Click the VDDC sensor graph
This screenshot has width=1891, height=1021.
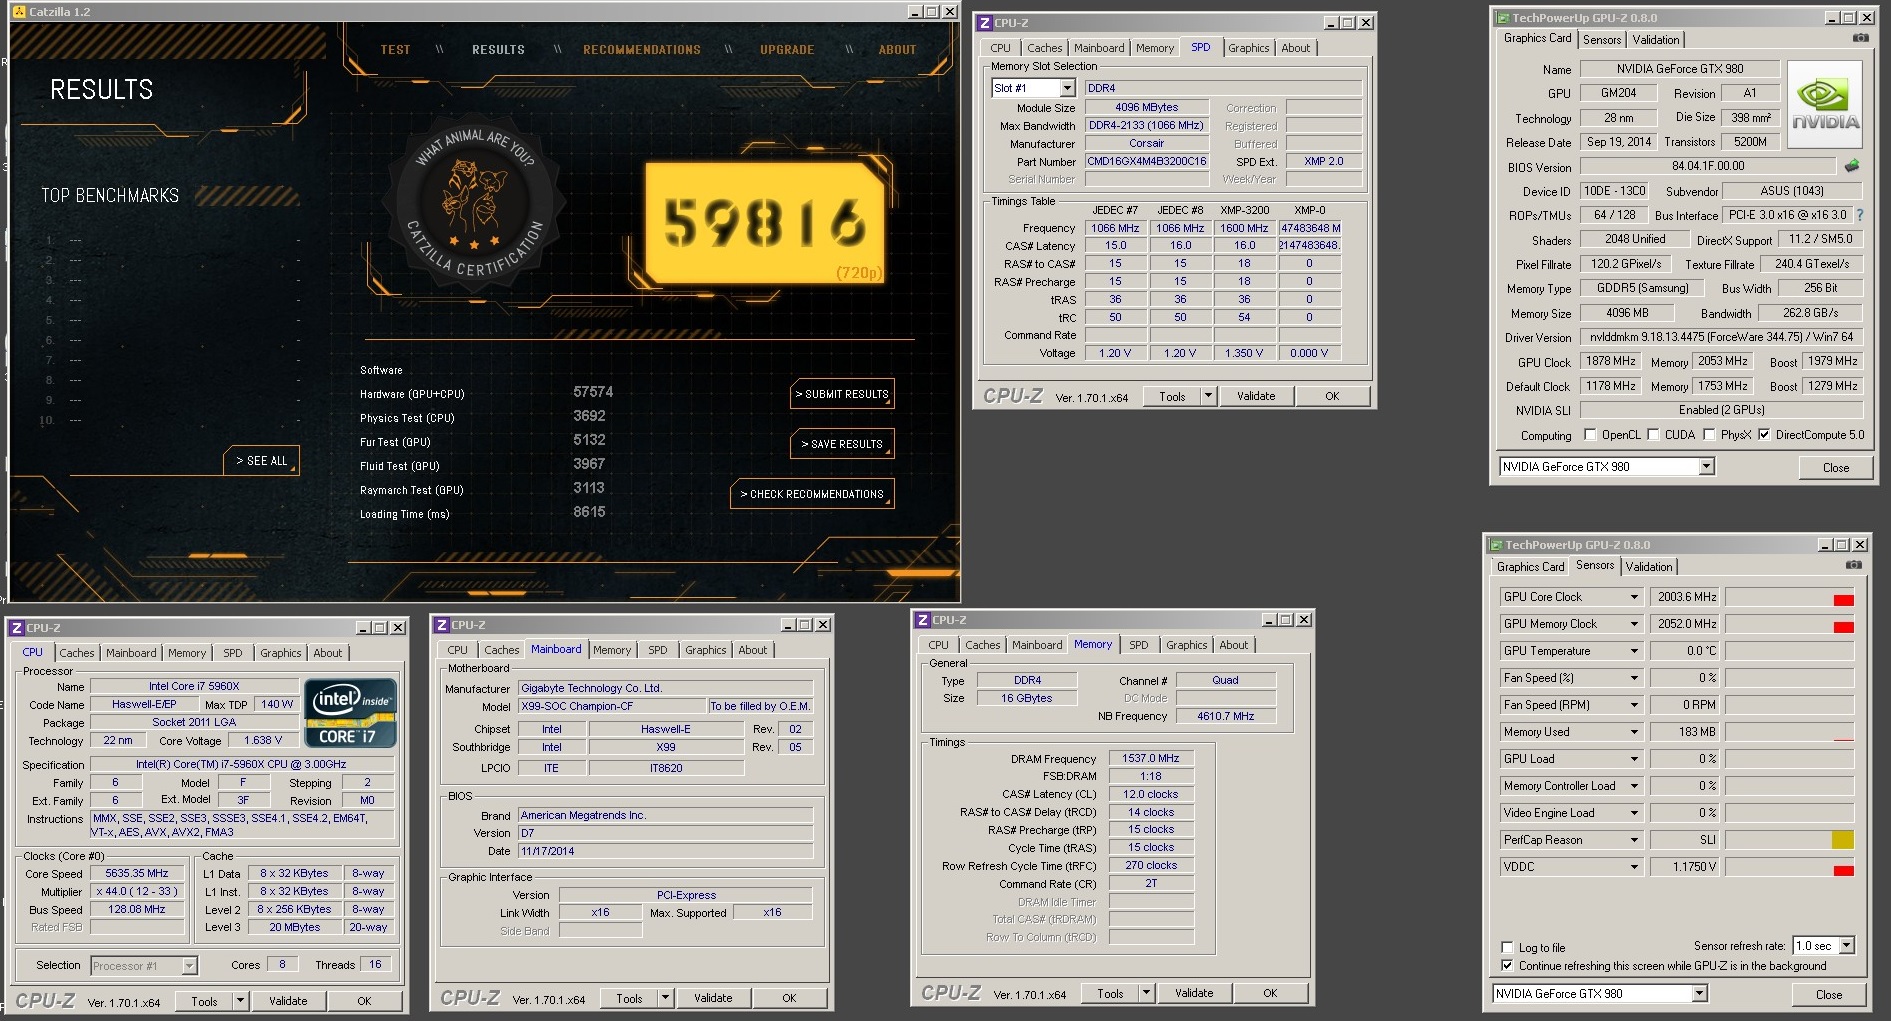coord(1790,867)
